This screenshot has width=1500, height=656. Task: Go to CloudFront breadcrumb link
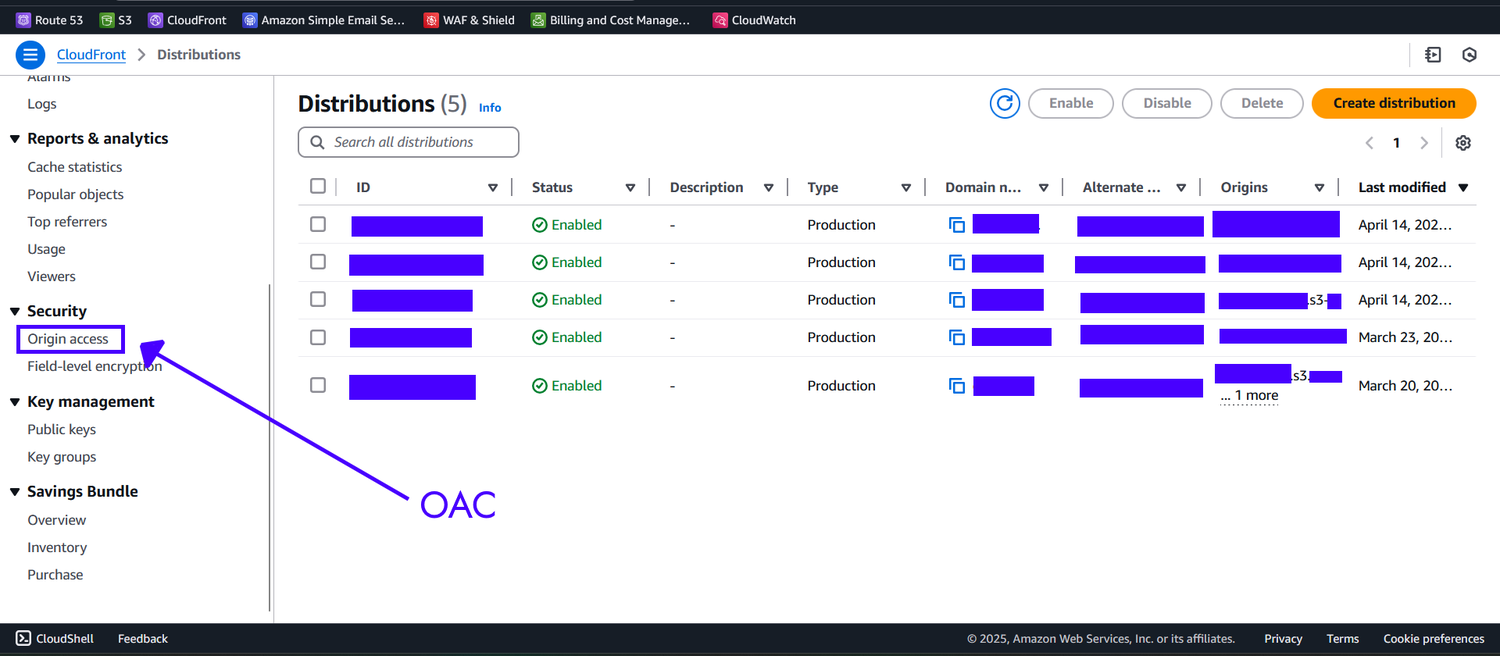pos(91,55)
